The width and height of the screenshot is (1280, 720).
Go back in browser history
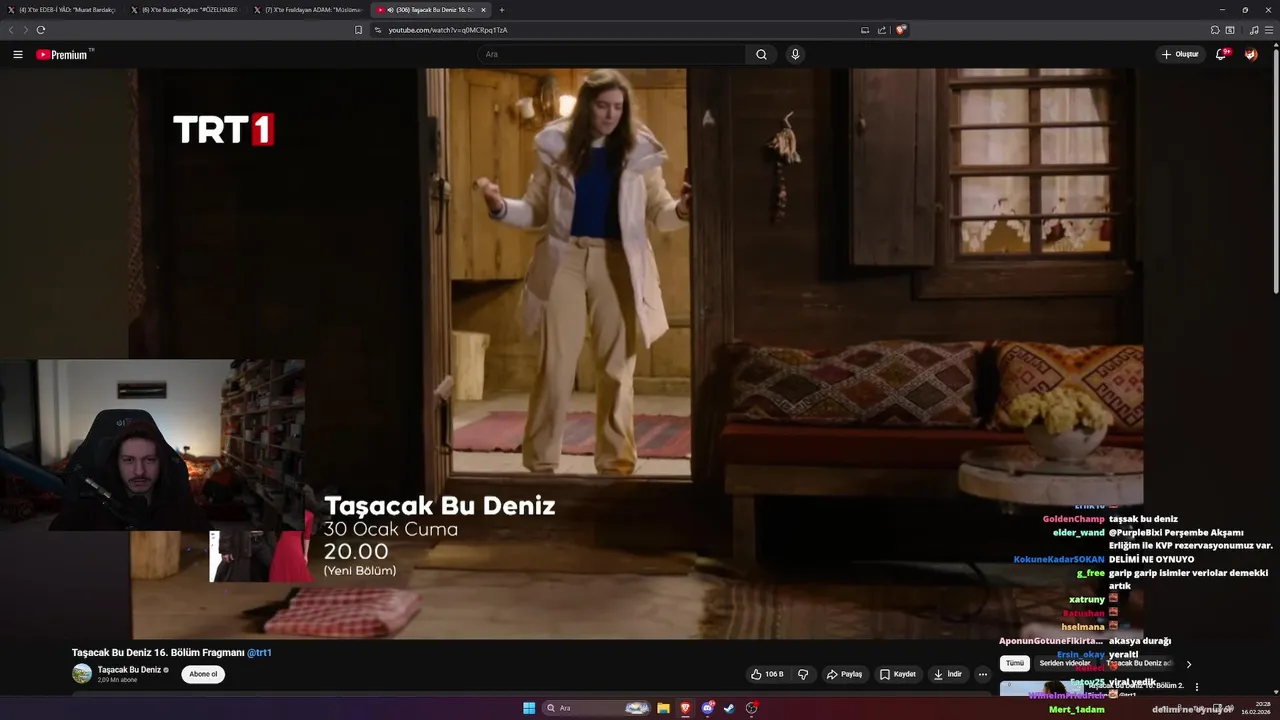click(11, 30)
